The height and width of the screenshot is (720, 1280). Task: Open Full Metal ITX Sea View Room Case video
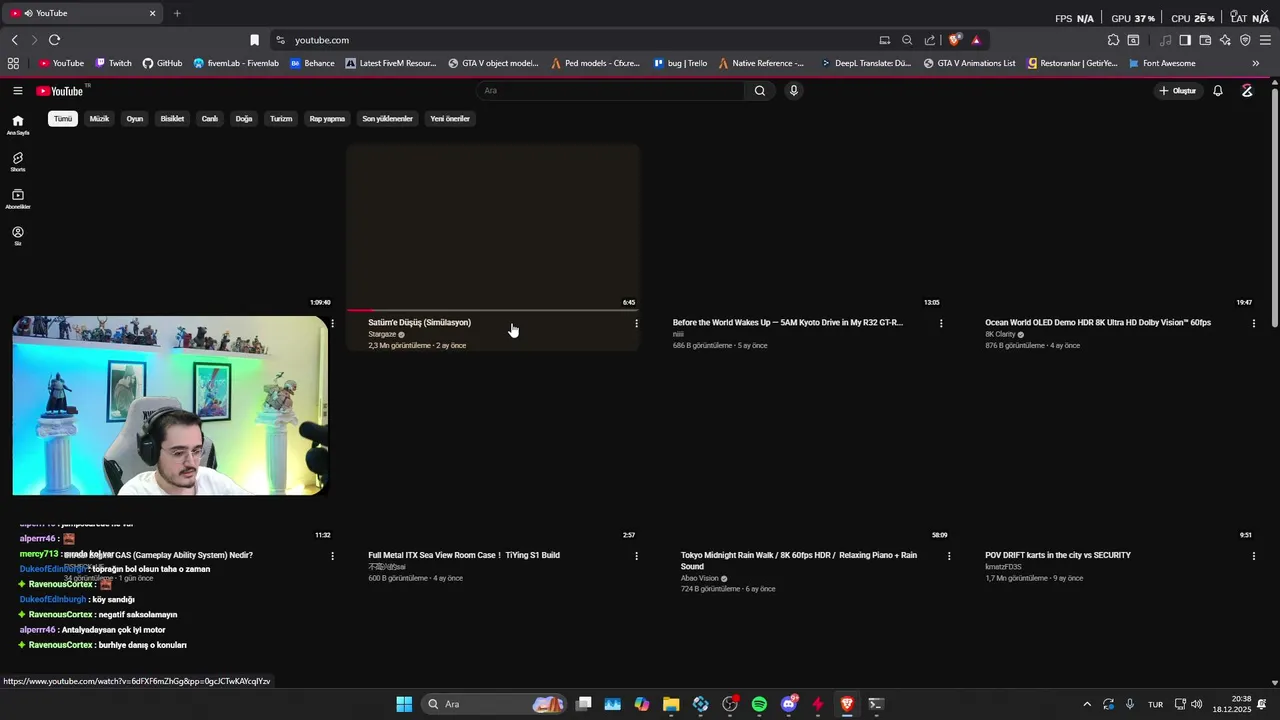[464, 555]
